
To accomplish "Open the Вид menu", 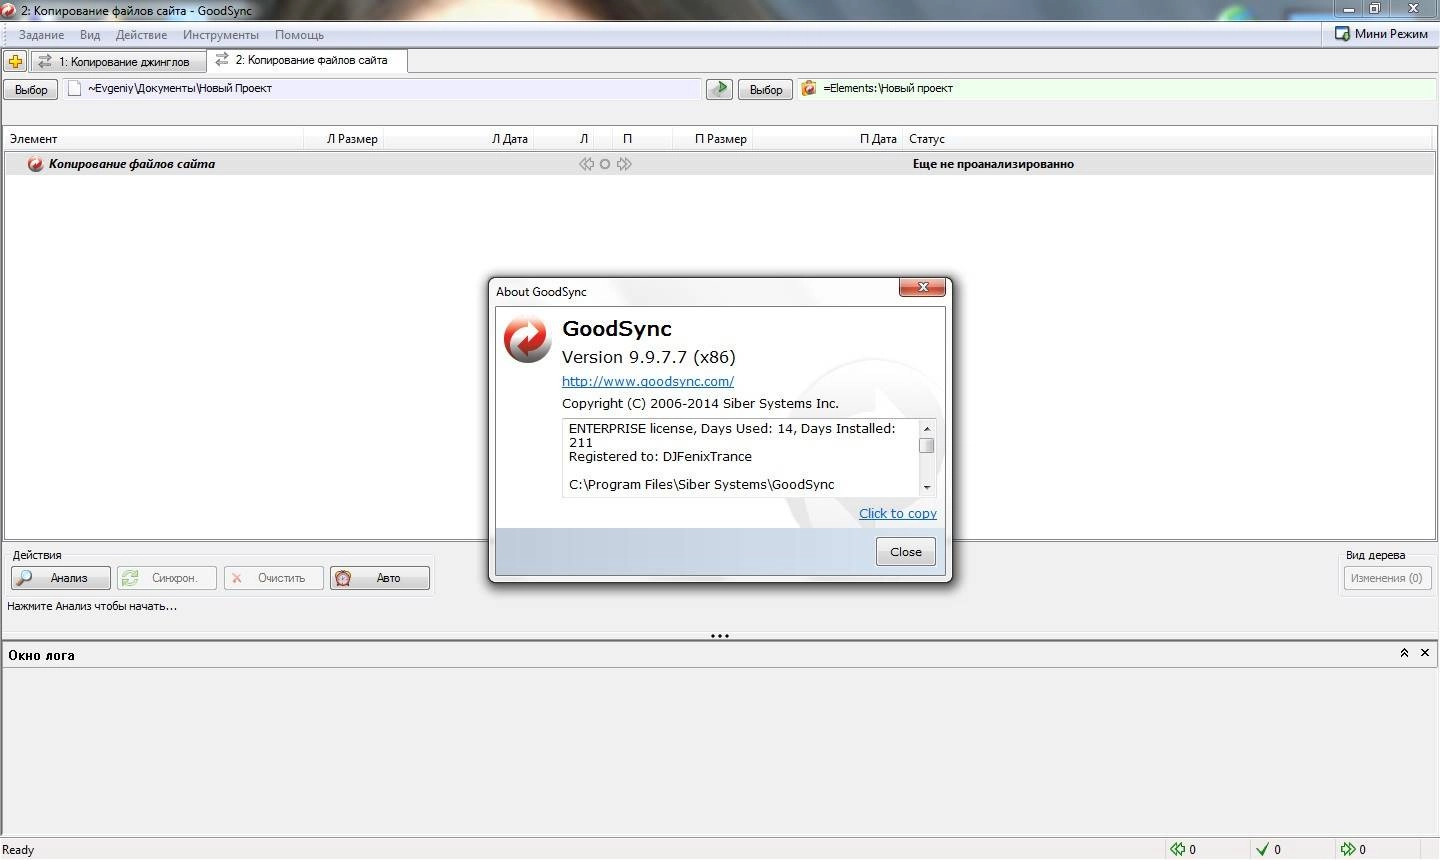I will (90, 34).
